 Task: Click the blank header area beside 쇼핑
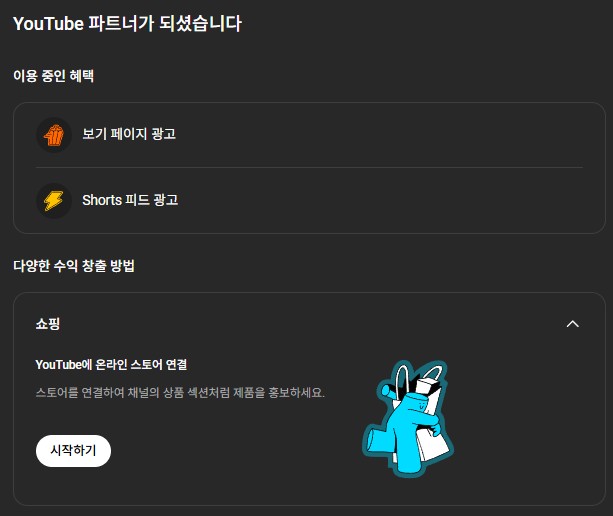[311, 324]
